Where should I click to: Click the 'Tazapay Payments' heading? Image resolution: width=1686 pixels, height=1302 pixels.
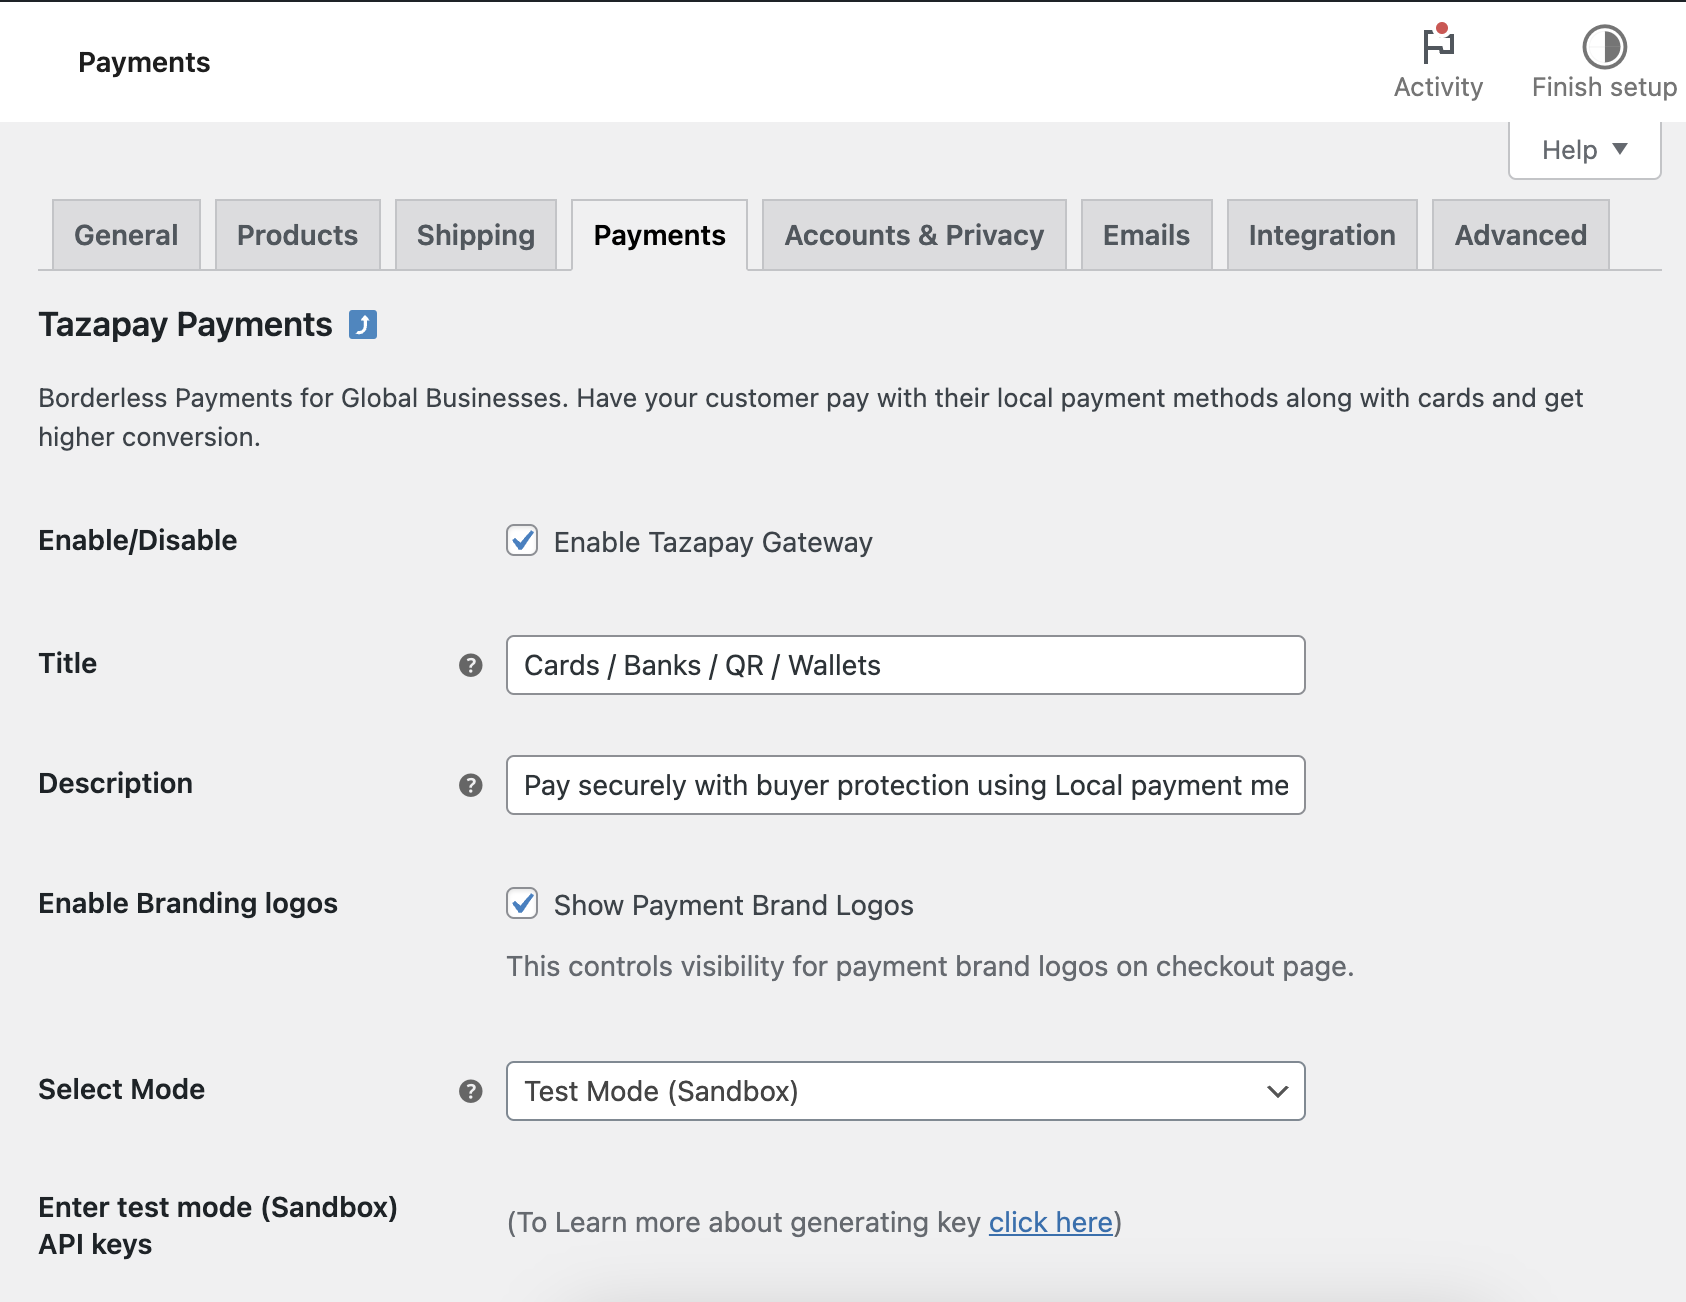(185, 325)
